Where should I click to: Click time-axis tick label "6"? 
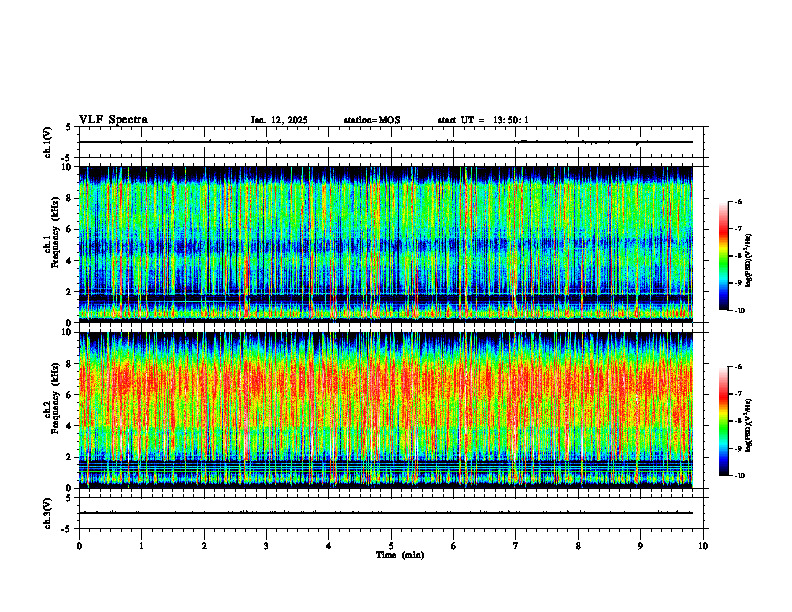(x=454, y=546)
